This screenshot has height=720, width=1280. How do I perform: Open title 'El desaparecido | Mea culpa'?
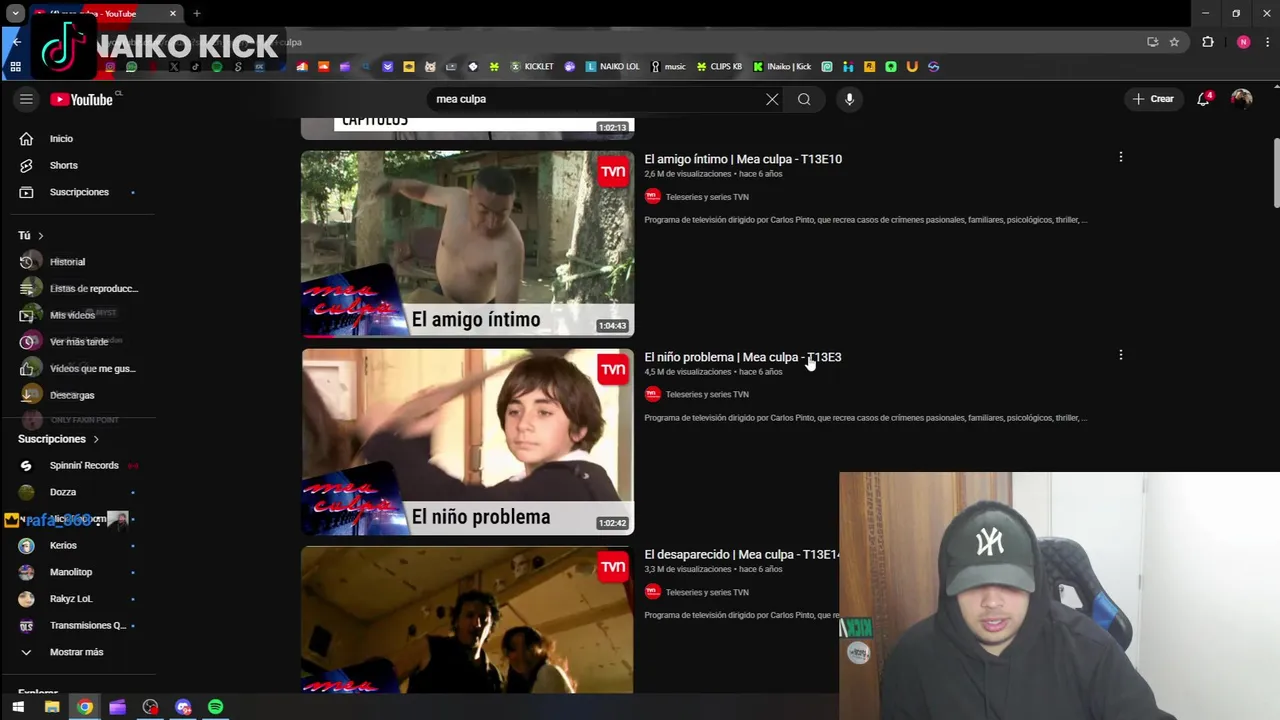coord(741,554)
